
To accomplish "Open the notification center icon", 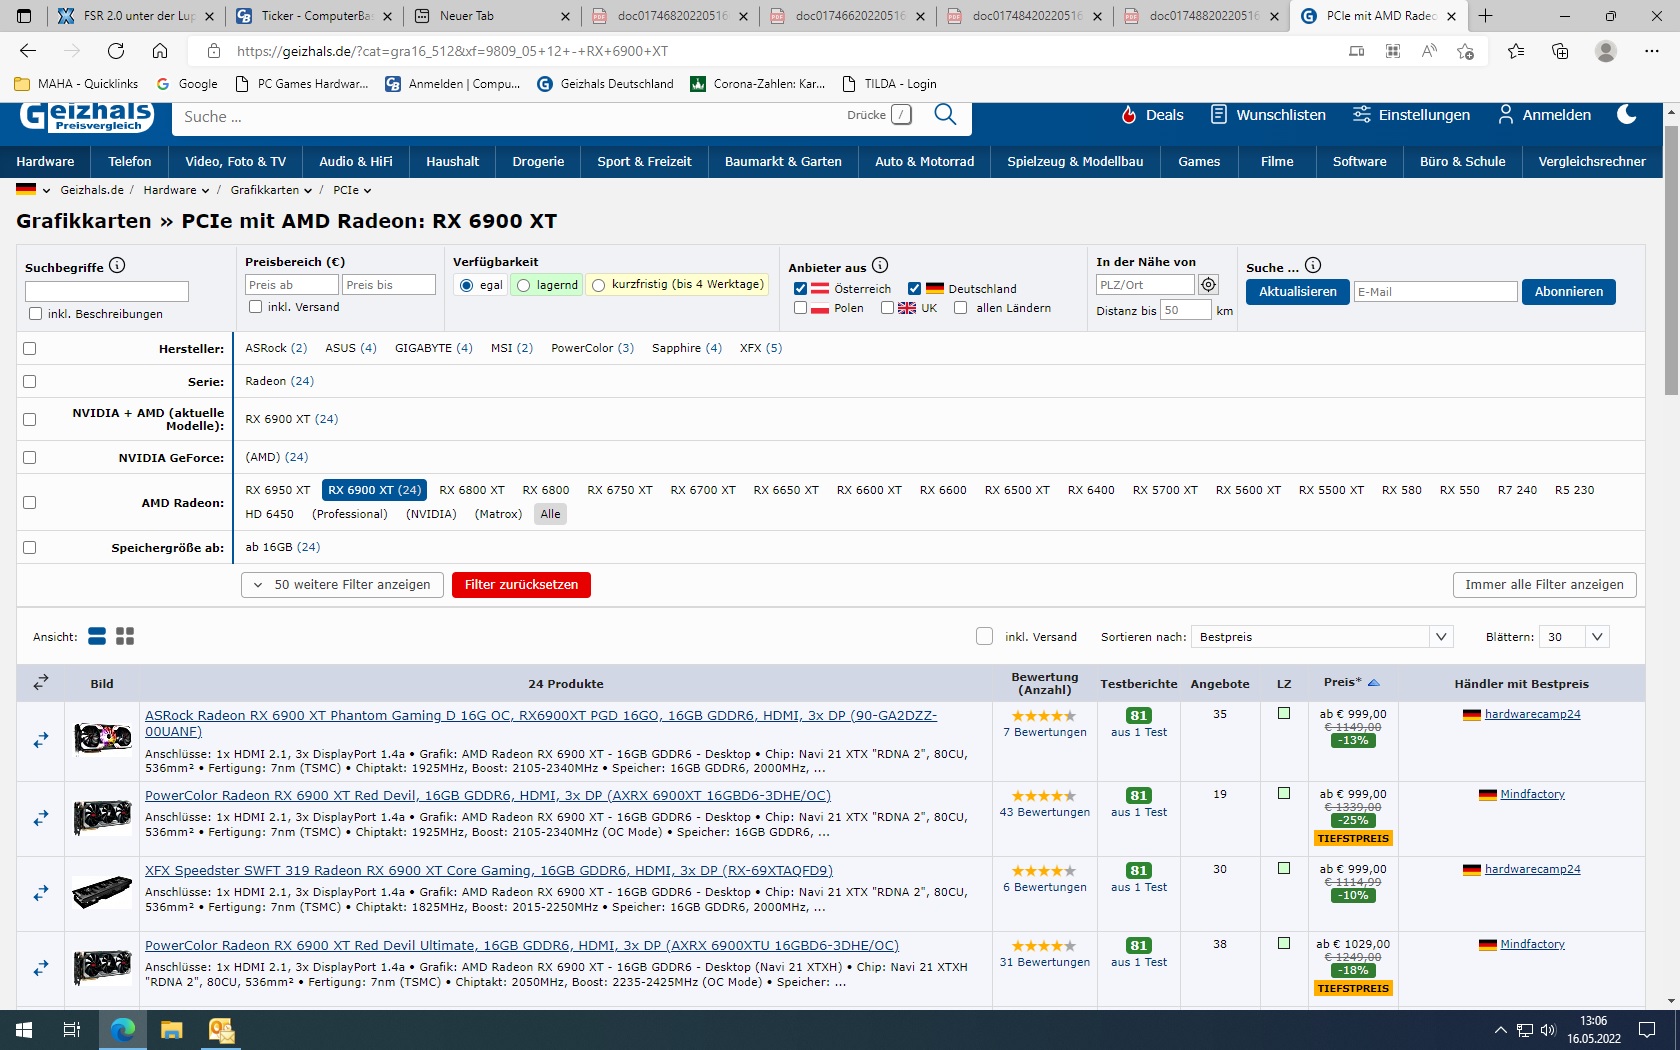I will click(x=1647, y=1030).
